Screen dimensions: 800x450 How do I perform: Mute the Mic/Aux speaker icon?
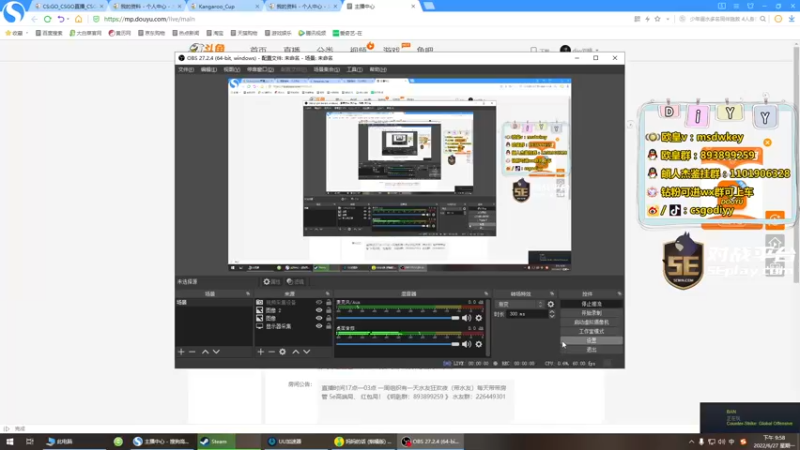coord(466,318)
